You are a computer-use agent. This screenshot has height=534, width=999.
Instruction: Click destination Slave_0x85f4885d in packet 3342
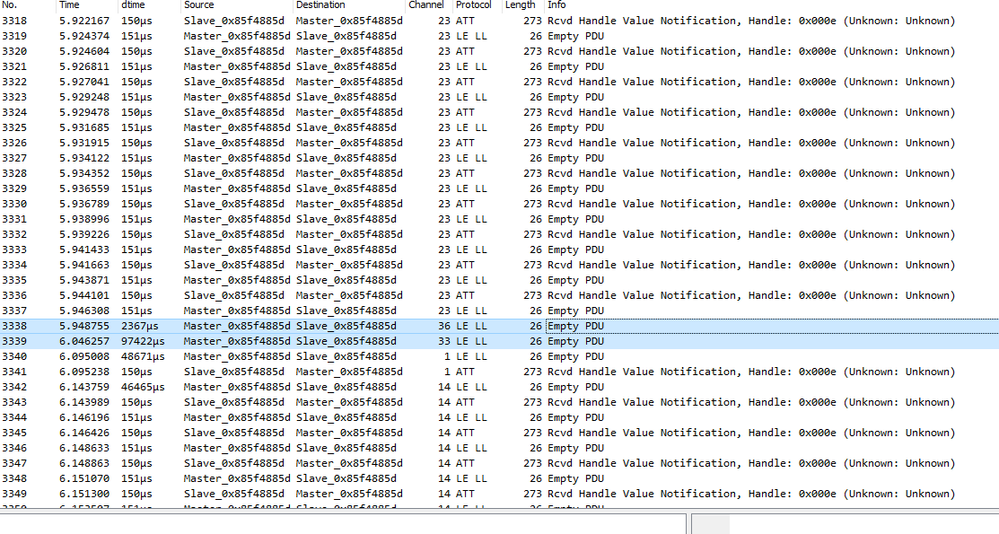tap(346, 388)
